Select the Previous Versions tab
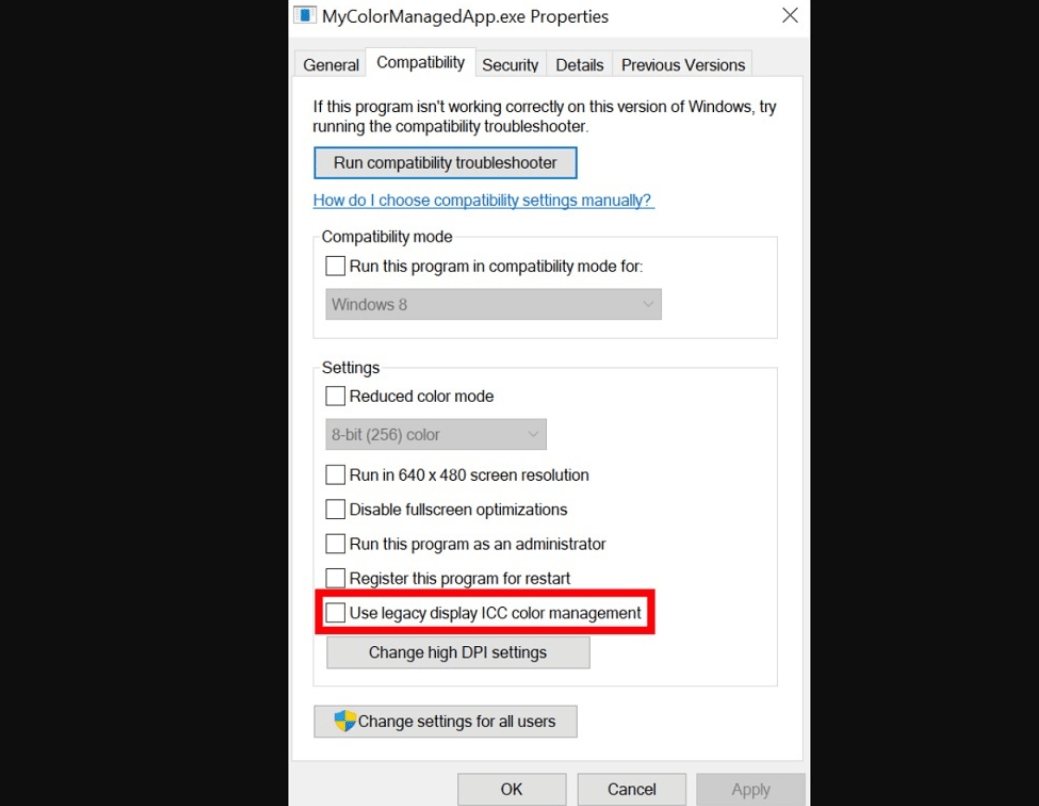Image resolution: width=1039 pixels, height=806 pixels. (x=683, y=65)
